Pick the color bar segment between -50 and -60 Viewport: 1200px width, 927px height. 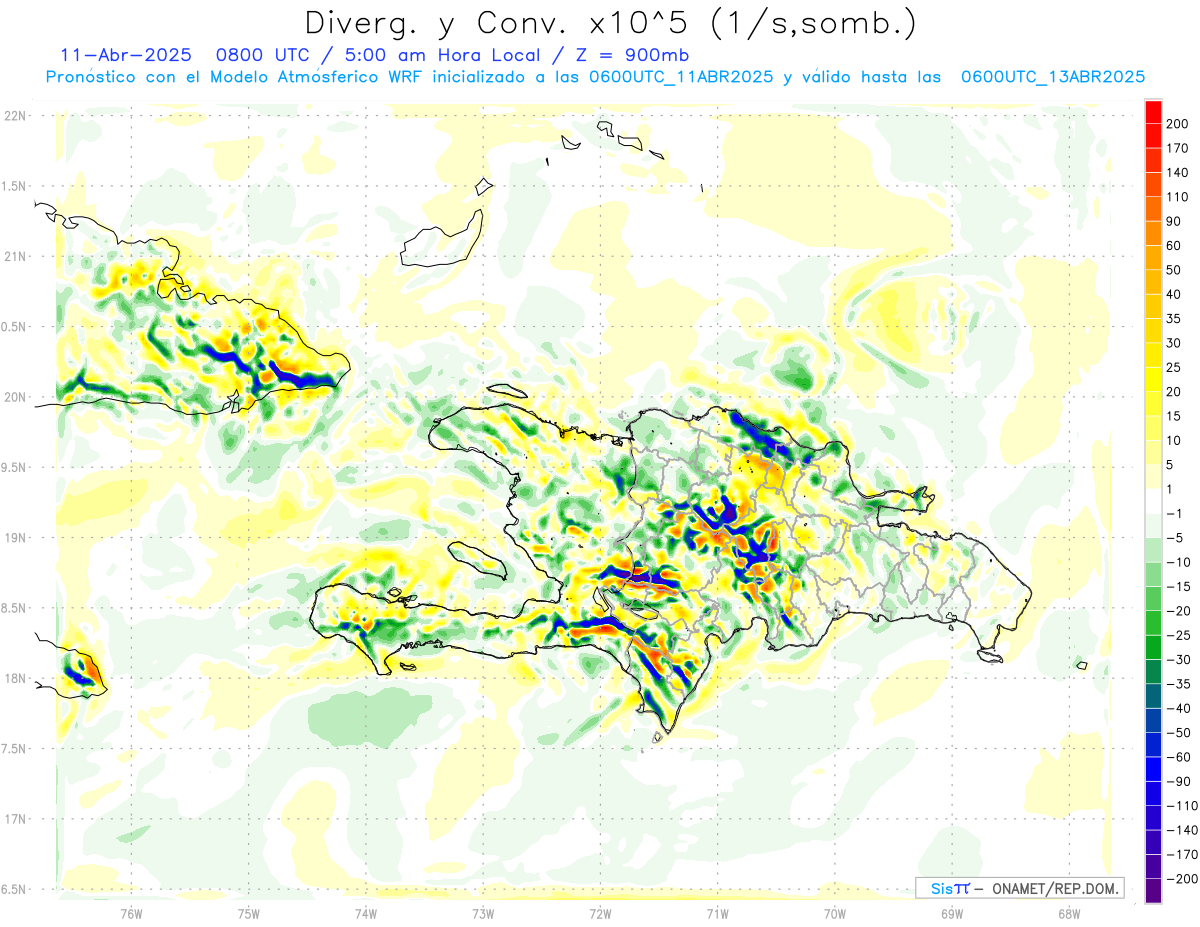pyautogui.click(x=1154, y=745)
